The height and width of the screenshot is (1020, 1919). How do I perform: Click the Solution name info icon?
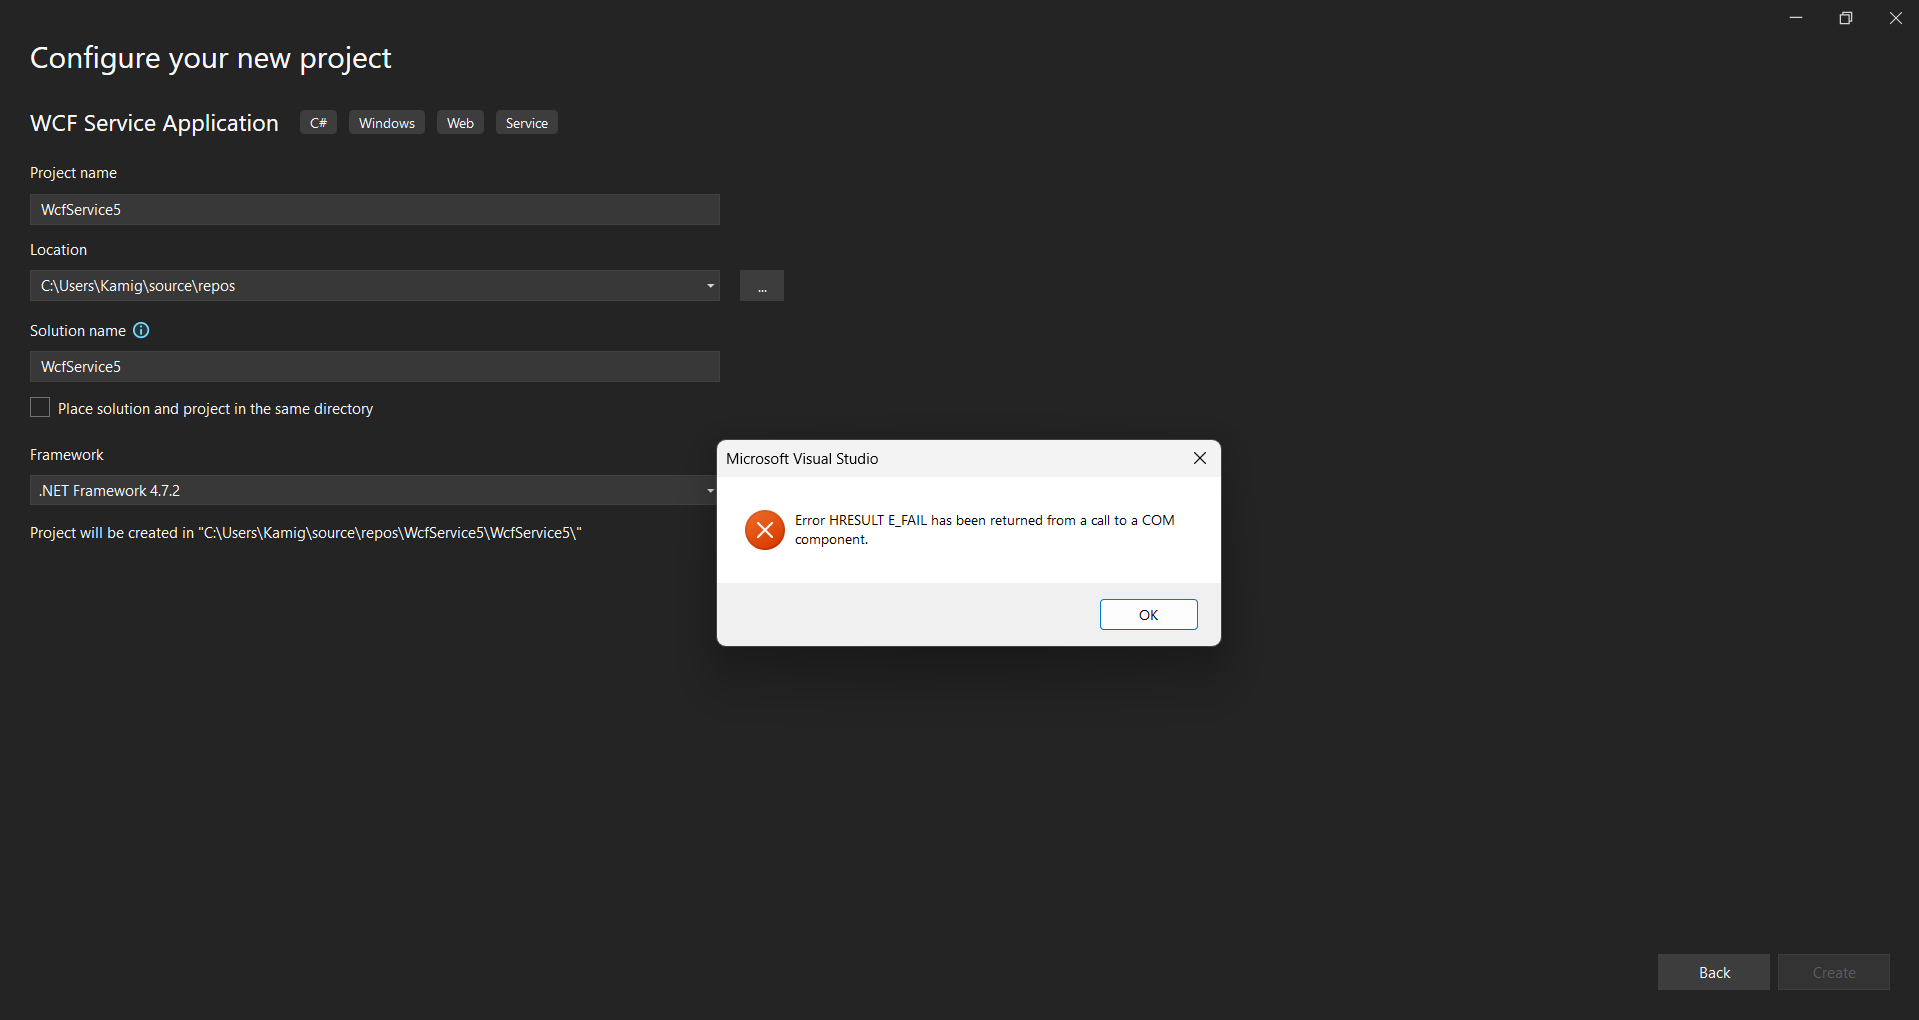point(141,330)
